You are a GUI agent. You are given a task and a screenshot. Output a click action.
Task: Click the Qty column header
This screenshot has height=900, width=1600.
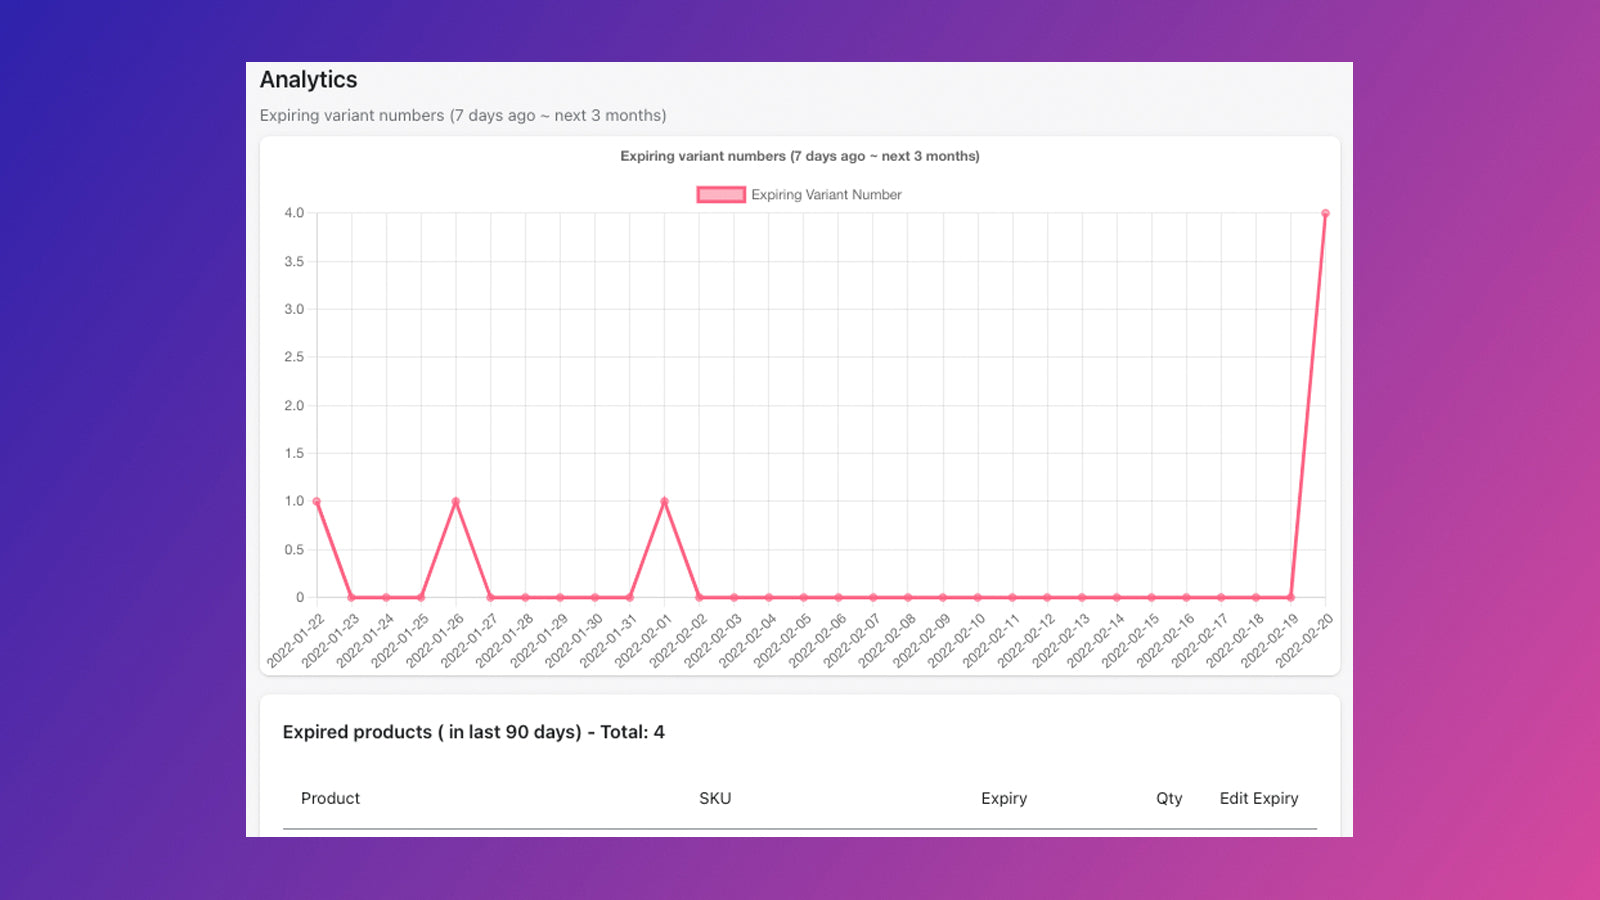click(x=1169, y=798)
